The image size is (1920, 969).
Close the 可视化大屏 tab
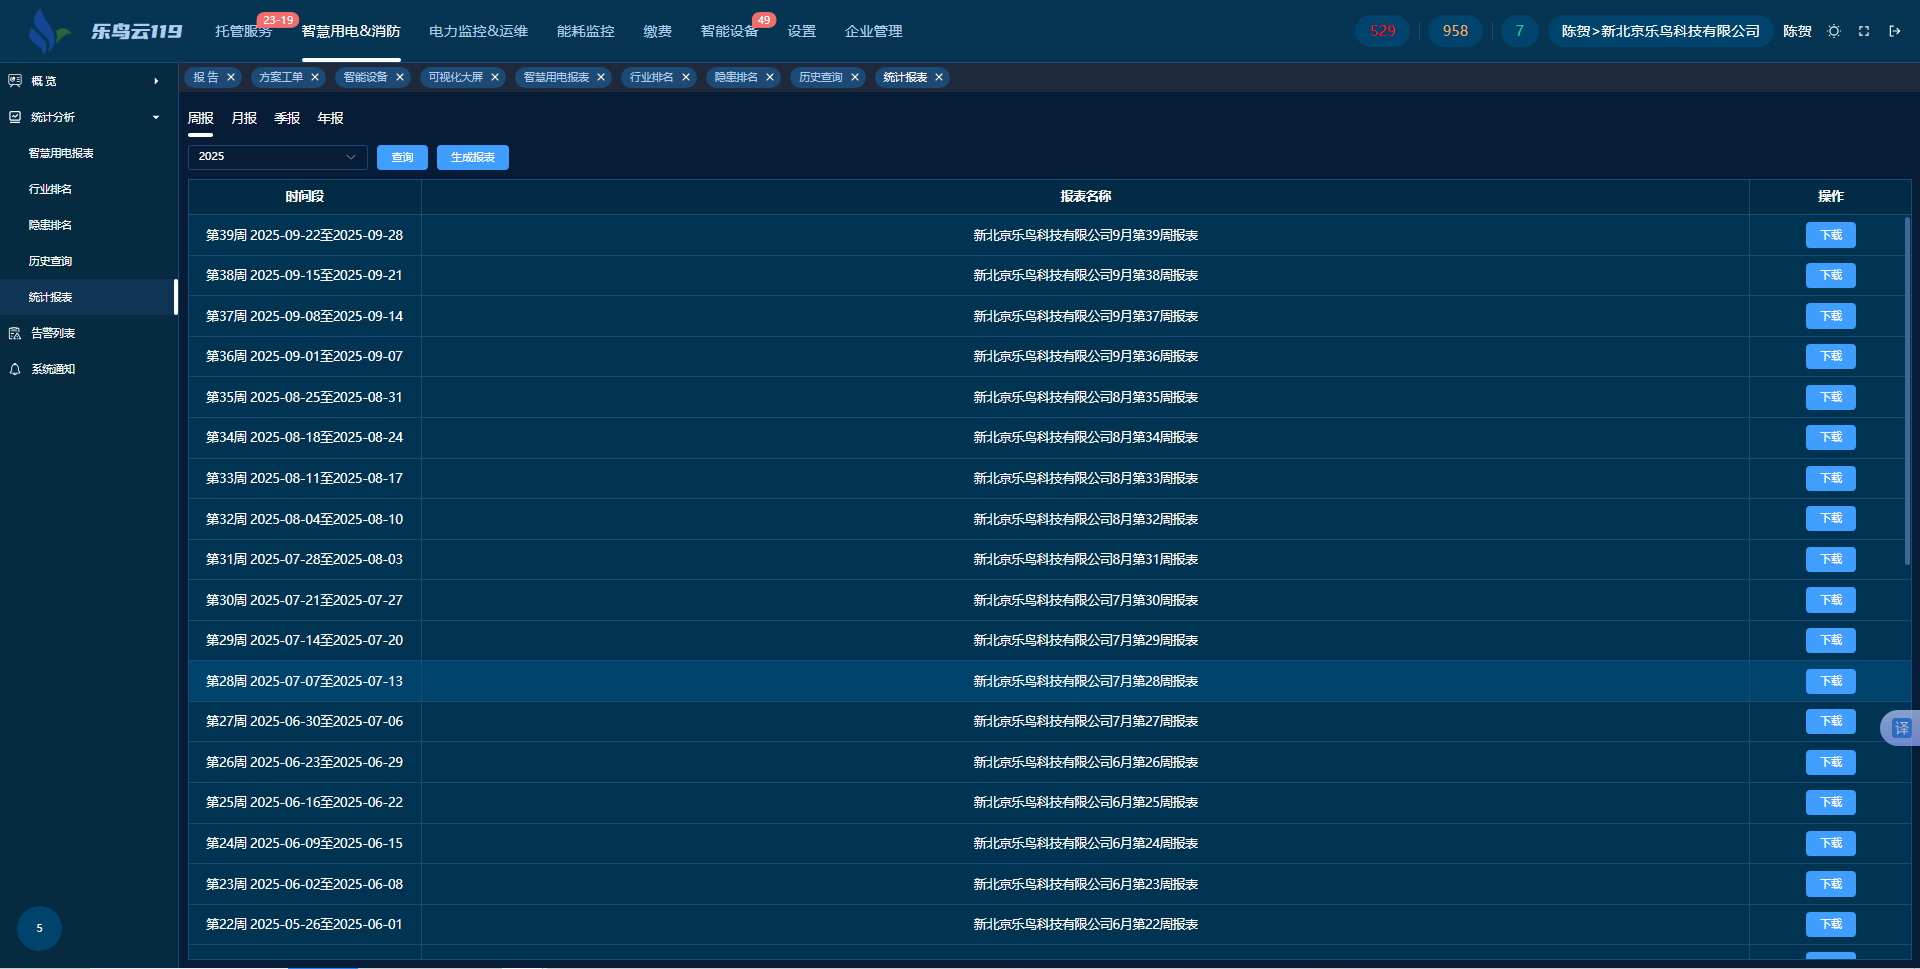[495, 77]
